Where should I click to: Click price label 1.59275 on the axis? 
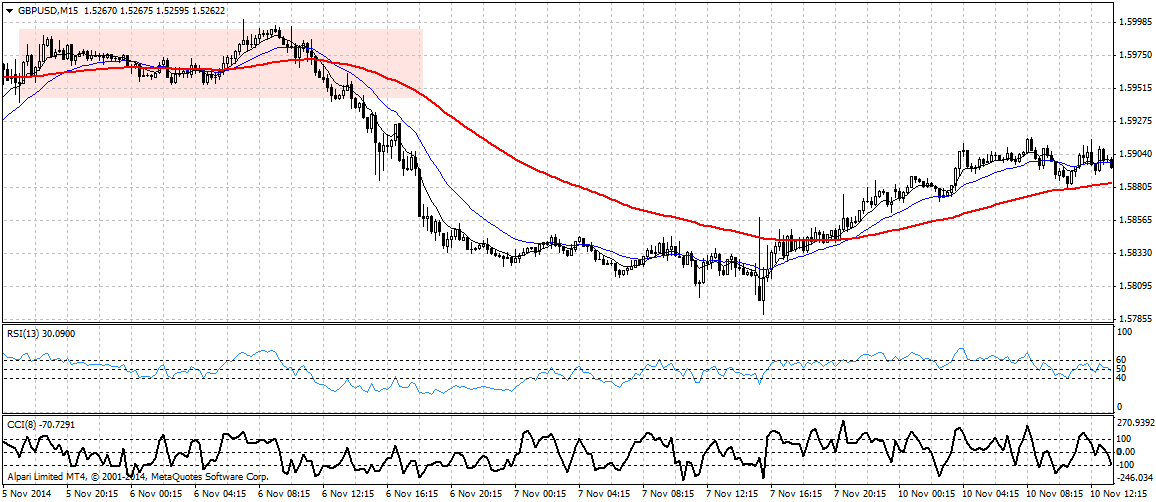tap(1134, 121)
